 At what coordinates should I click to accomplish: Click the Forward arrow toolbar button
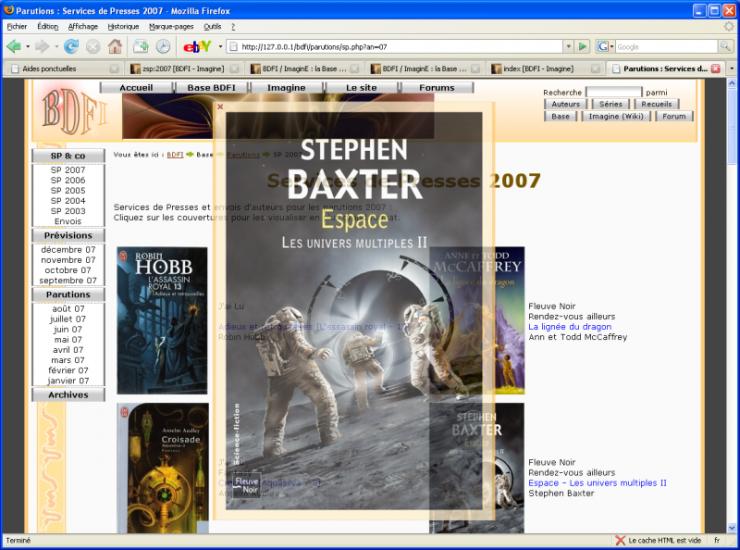[42, 46]
